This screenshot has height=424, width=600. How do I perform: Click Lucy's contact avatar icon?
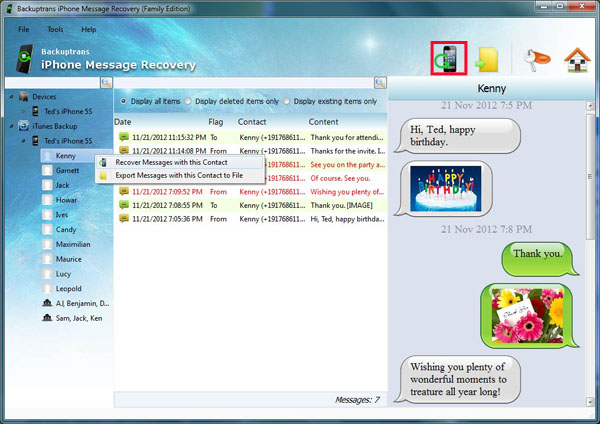coord(47,274)
